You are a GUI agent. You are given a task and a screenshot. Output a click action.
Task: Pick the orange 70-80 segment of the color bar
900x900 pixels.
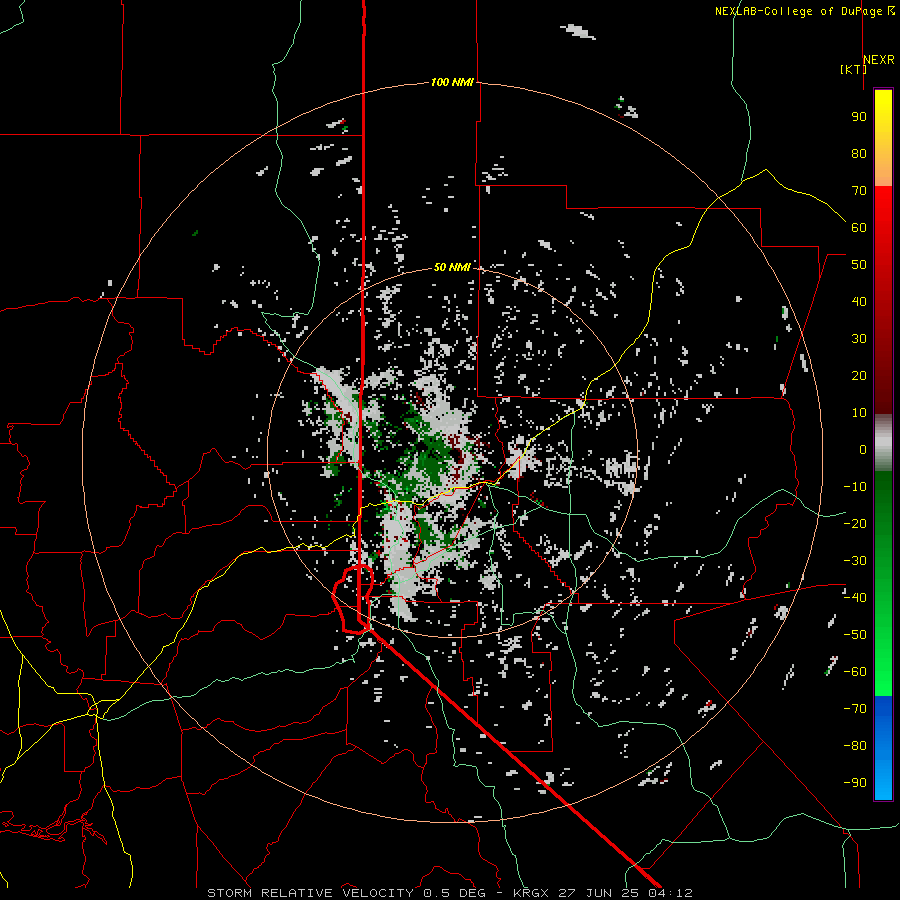[x=883, y=169]
